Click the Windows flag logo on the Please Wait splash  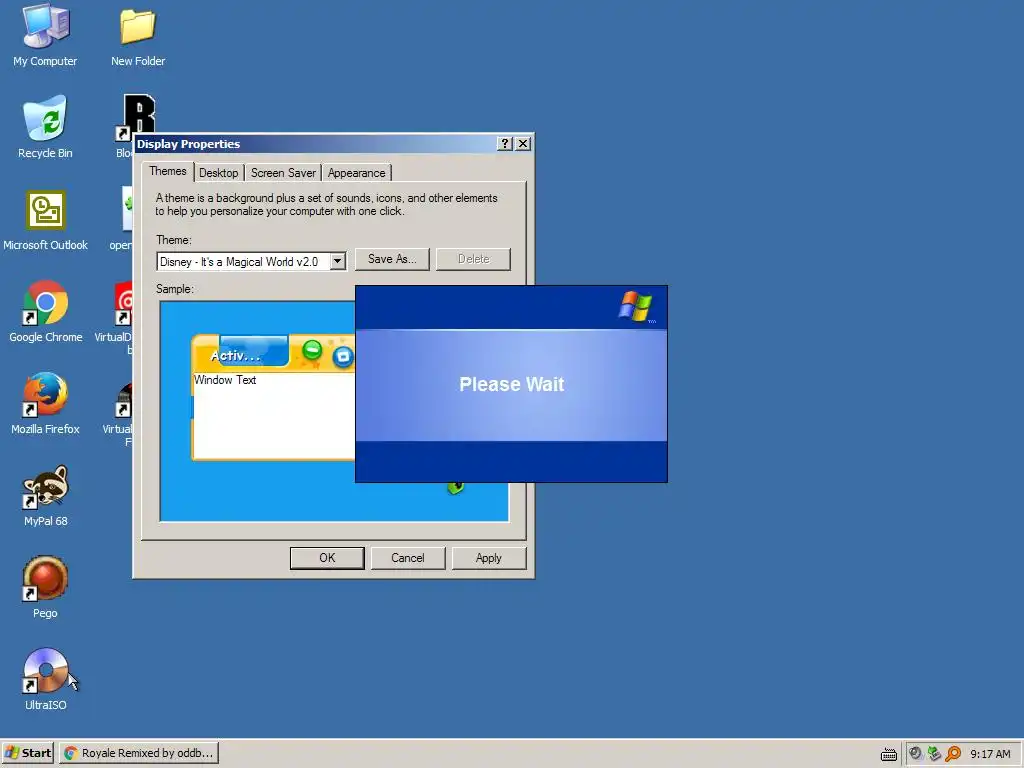(x=635, y=306)
